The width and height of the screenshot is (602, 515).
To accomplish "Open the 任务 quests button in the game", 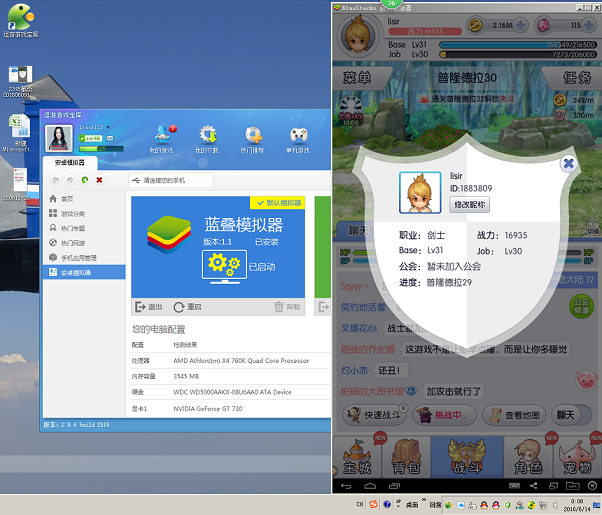I will click(576, 78).
